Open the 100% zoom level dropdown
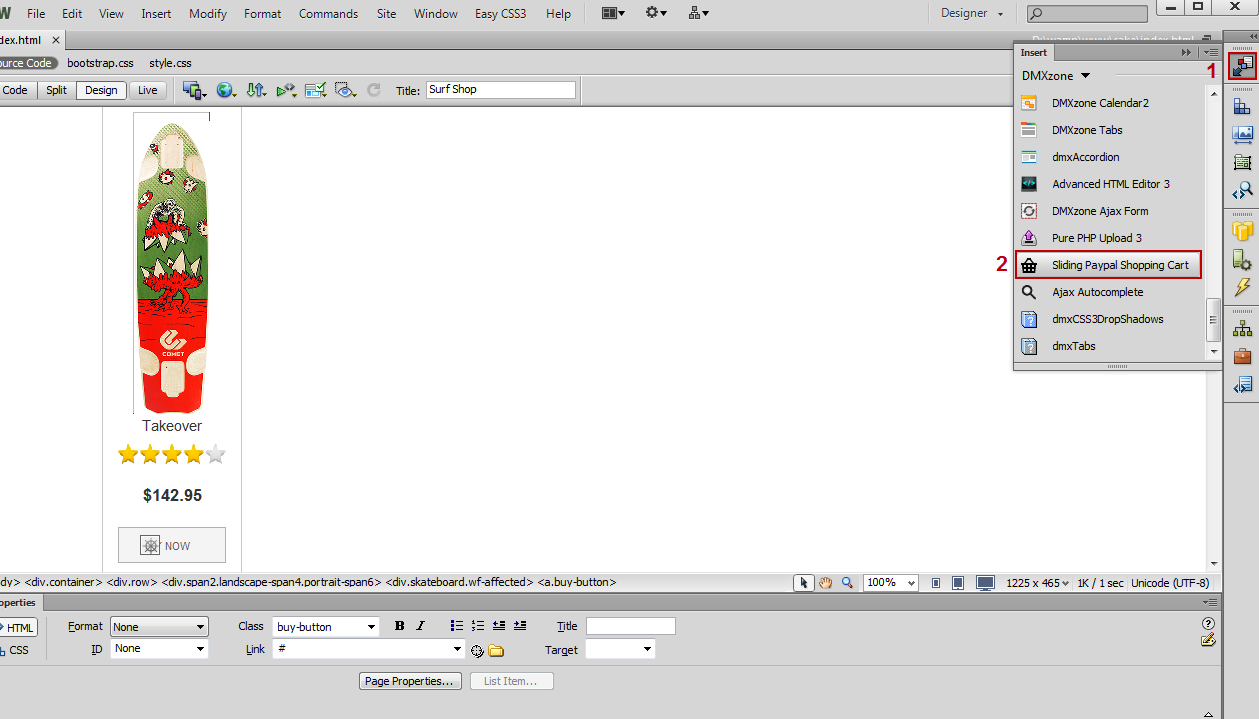The height and width of the screenshot is (719, 1259). [x=890, y=583]
